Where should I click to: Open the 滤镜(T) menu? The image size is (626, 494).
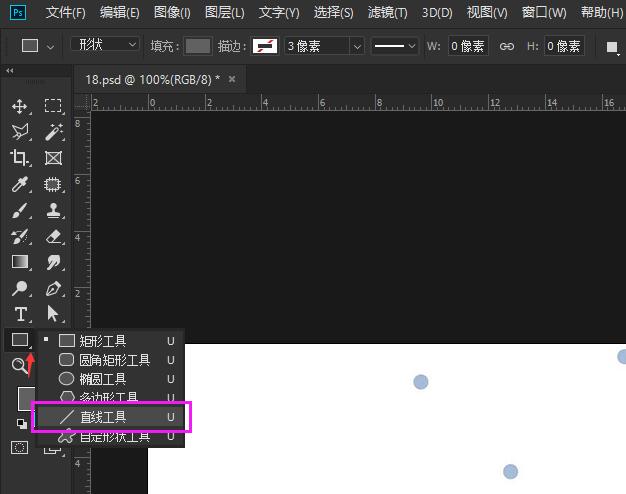(387, 13)
